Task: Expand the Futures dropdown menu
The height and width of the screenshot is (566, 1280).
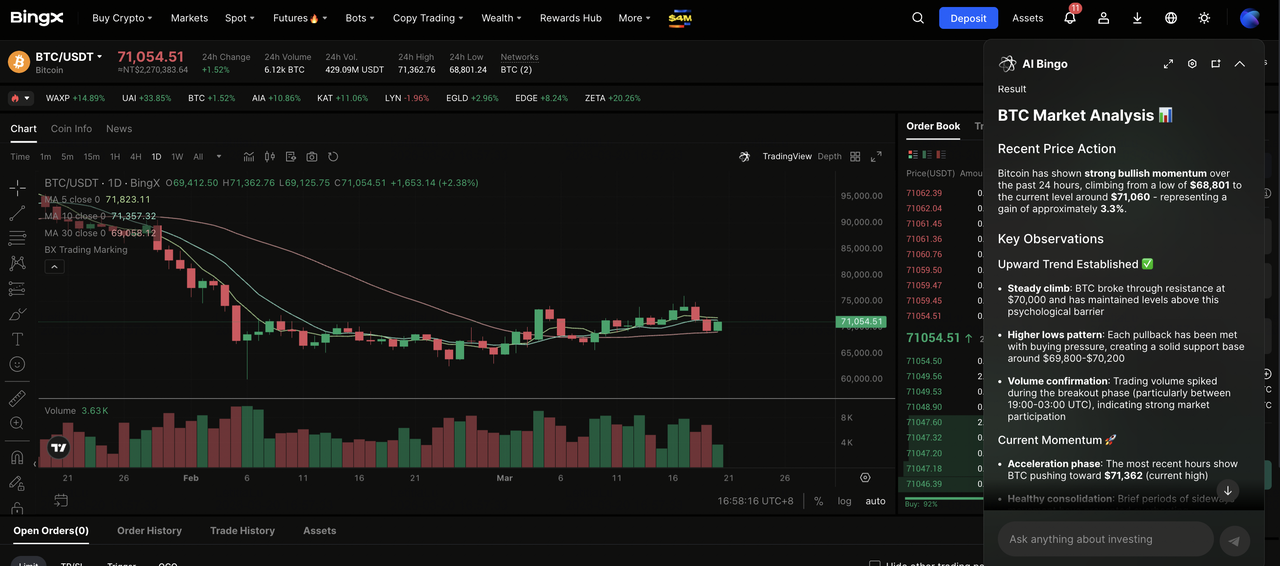Action: click(296, 18)
